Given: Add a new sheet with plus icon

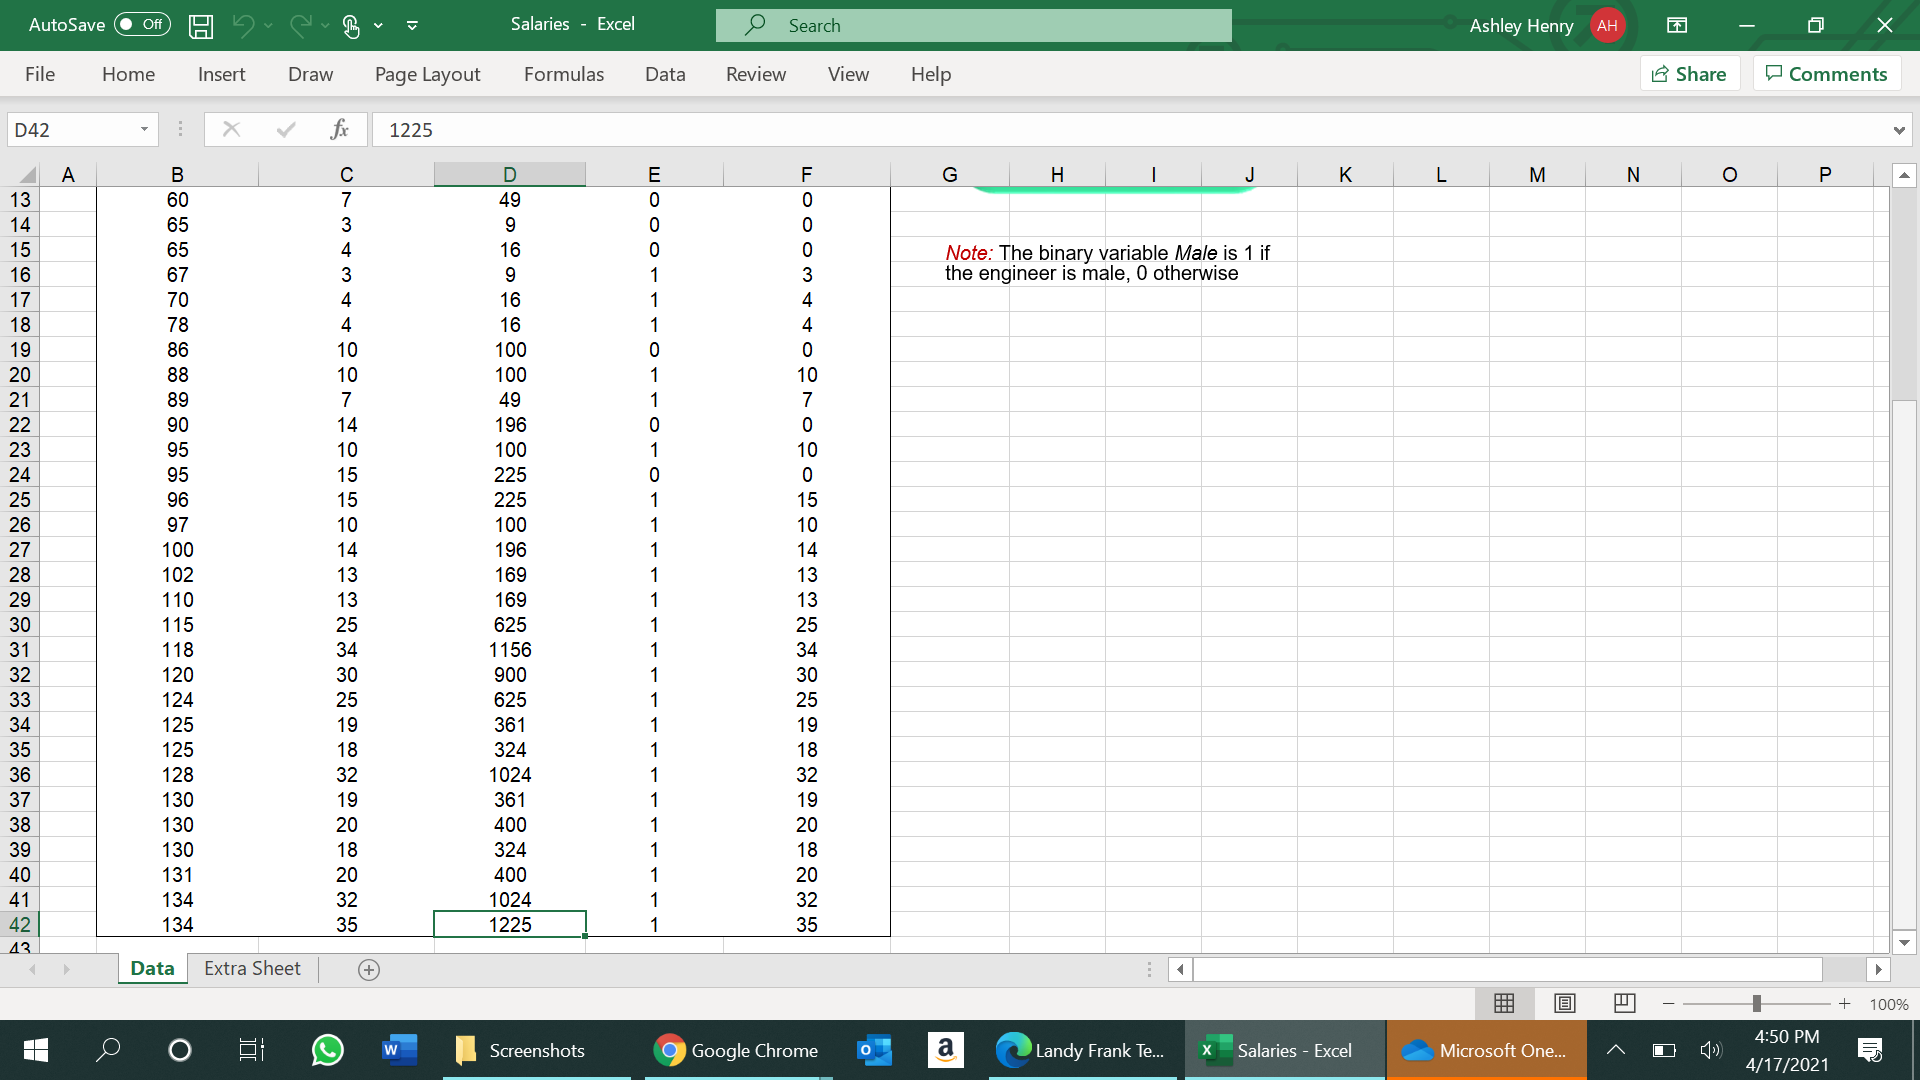Looking at the screenshot, I should point(369,969).
